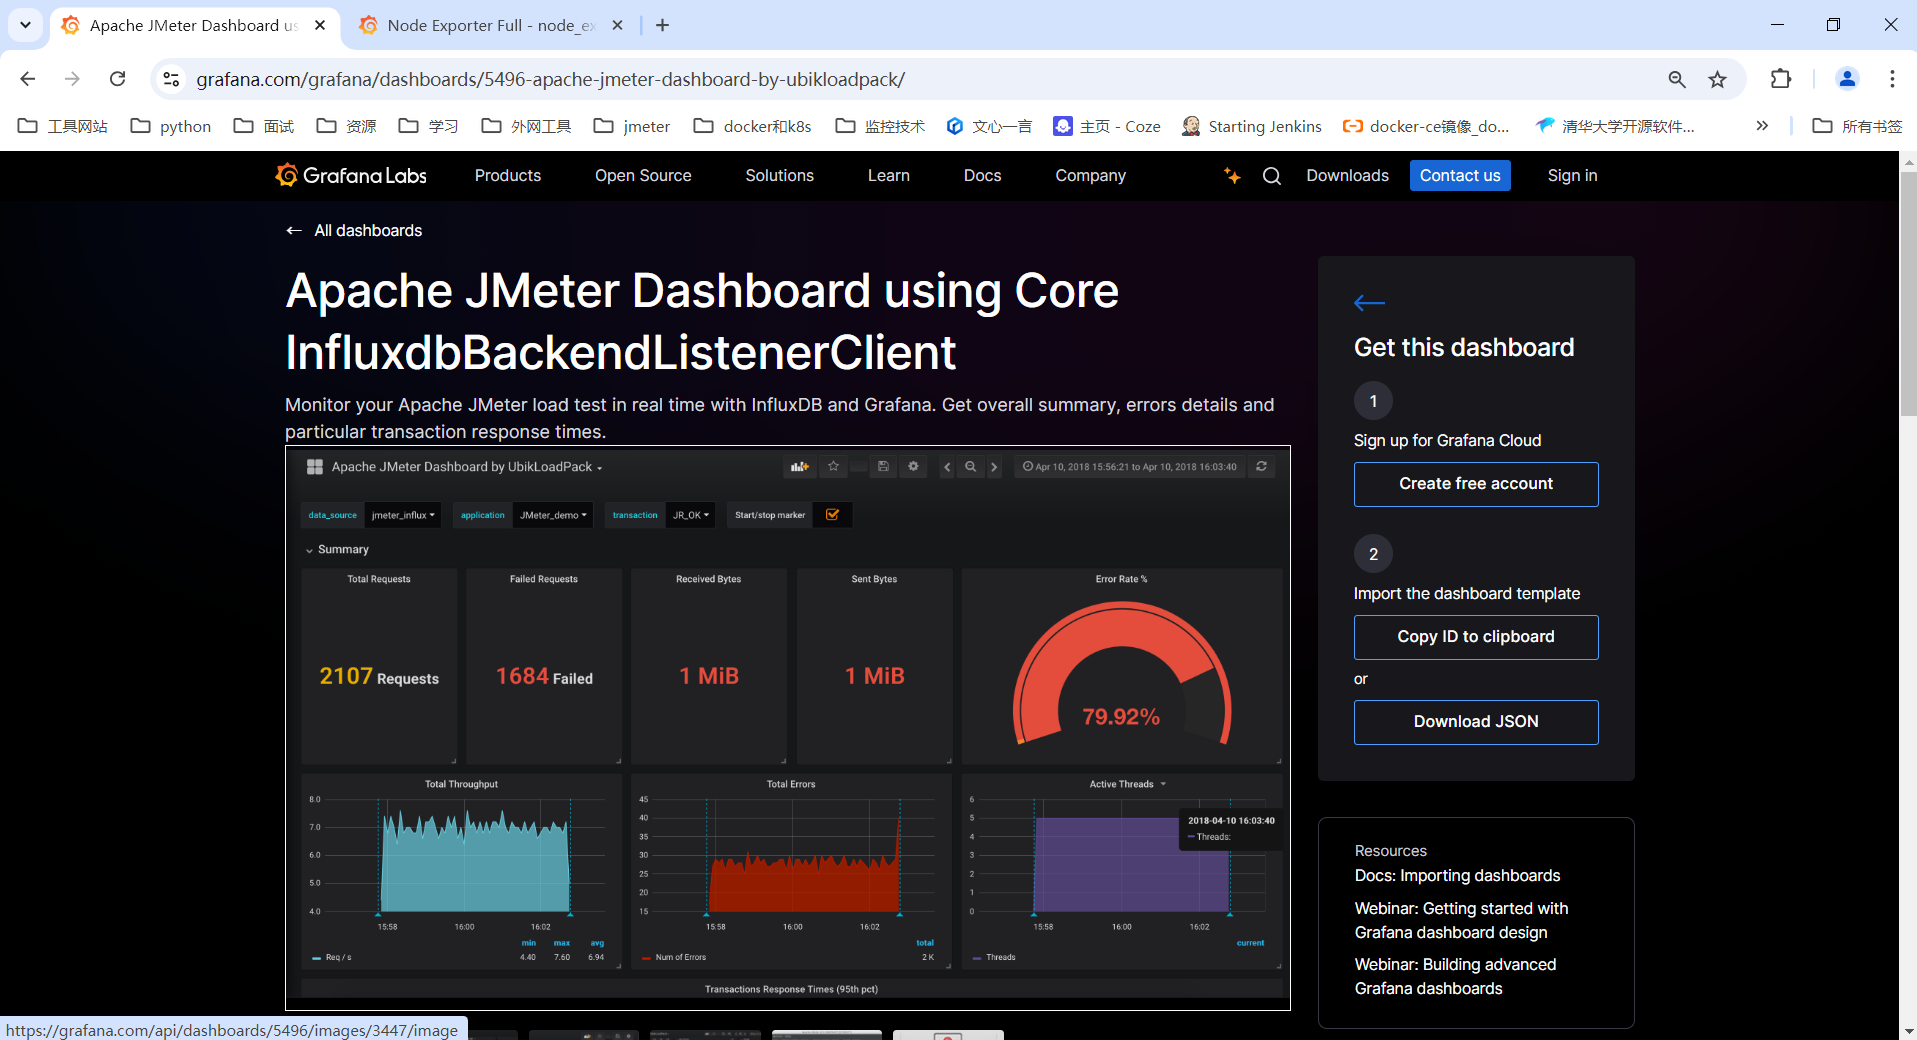Viewport: 1917px width, 1040px height.
Task: Open Starting Jenkins bookmark
Action: (1251, 126)
